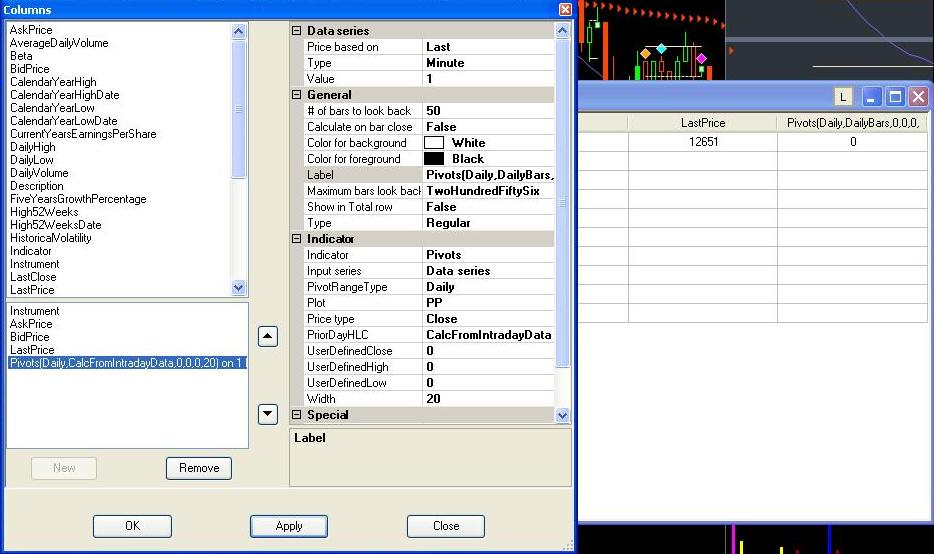Click property grid scroll up arrow
This screenshot has height=554, width=934.
click(562, 31)
